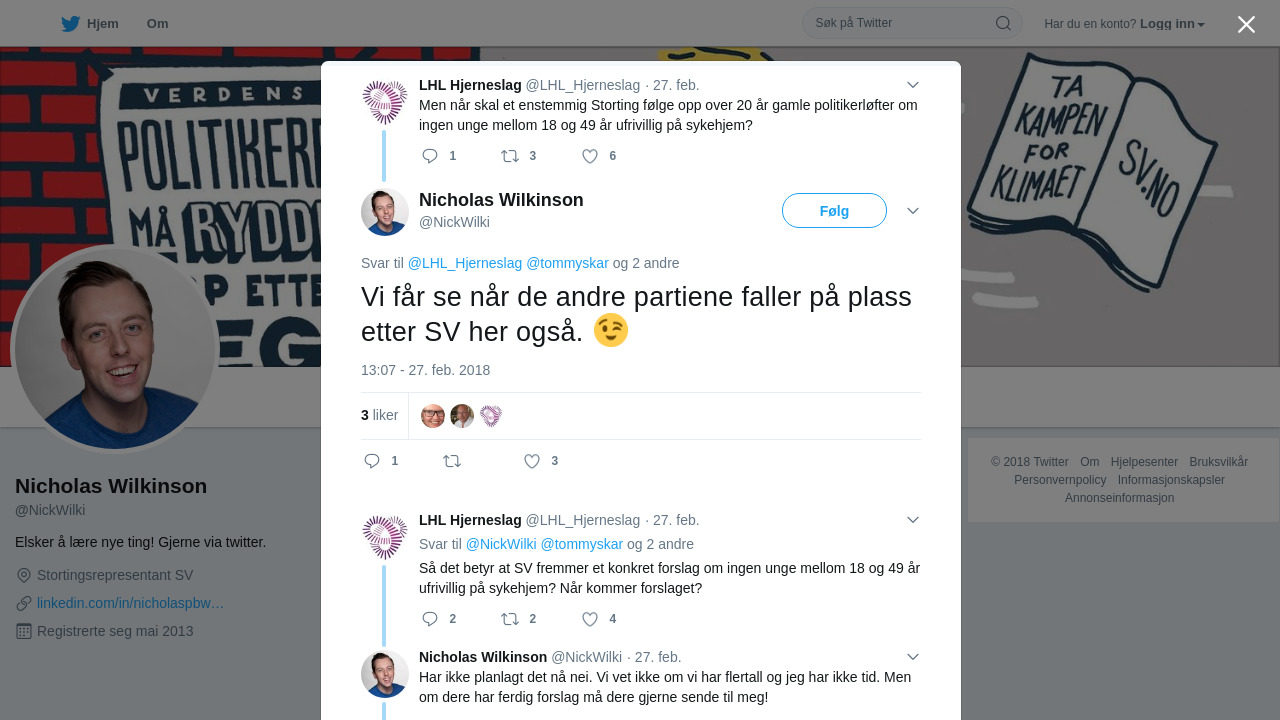The image size is (1280, 720).
Task: Like Nicholas Wilkinson's main tweet
Action: tap(532, 461)
